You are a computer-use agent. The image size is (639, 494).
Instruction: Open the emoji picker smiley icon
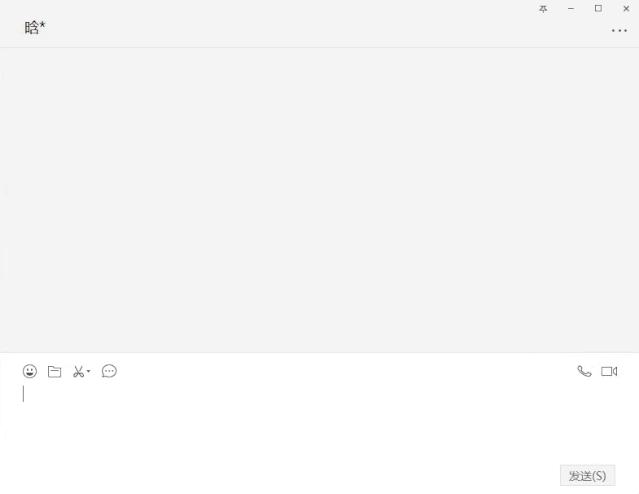[30, 371]
